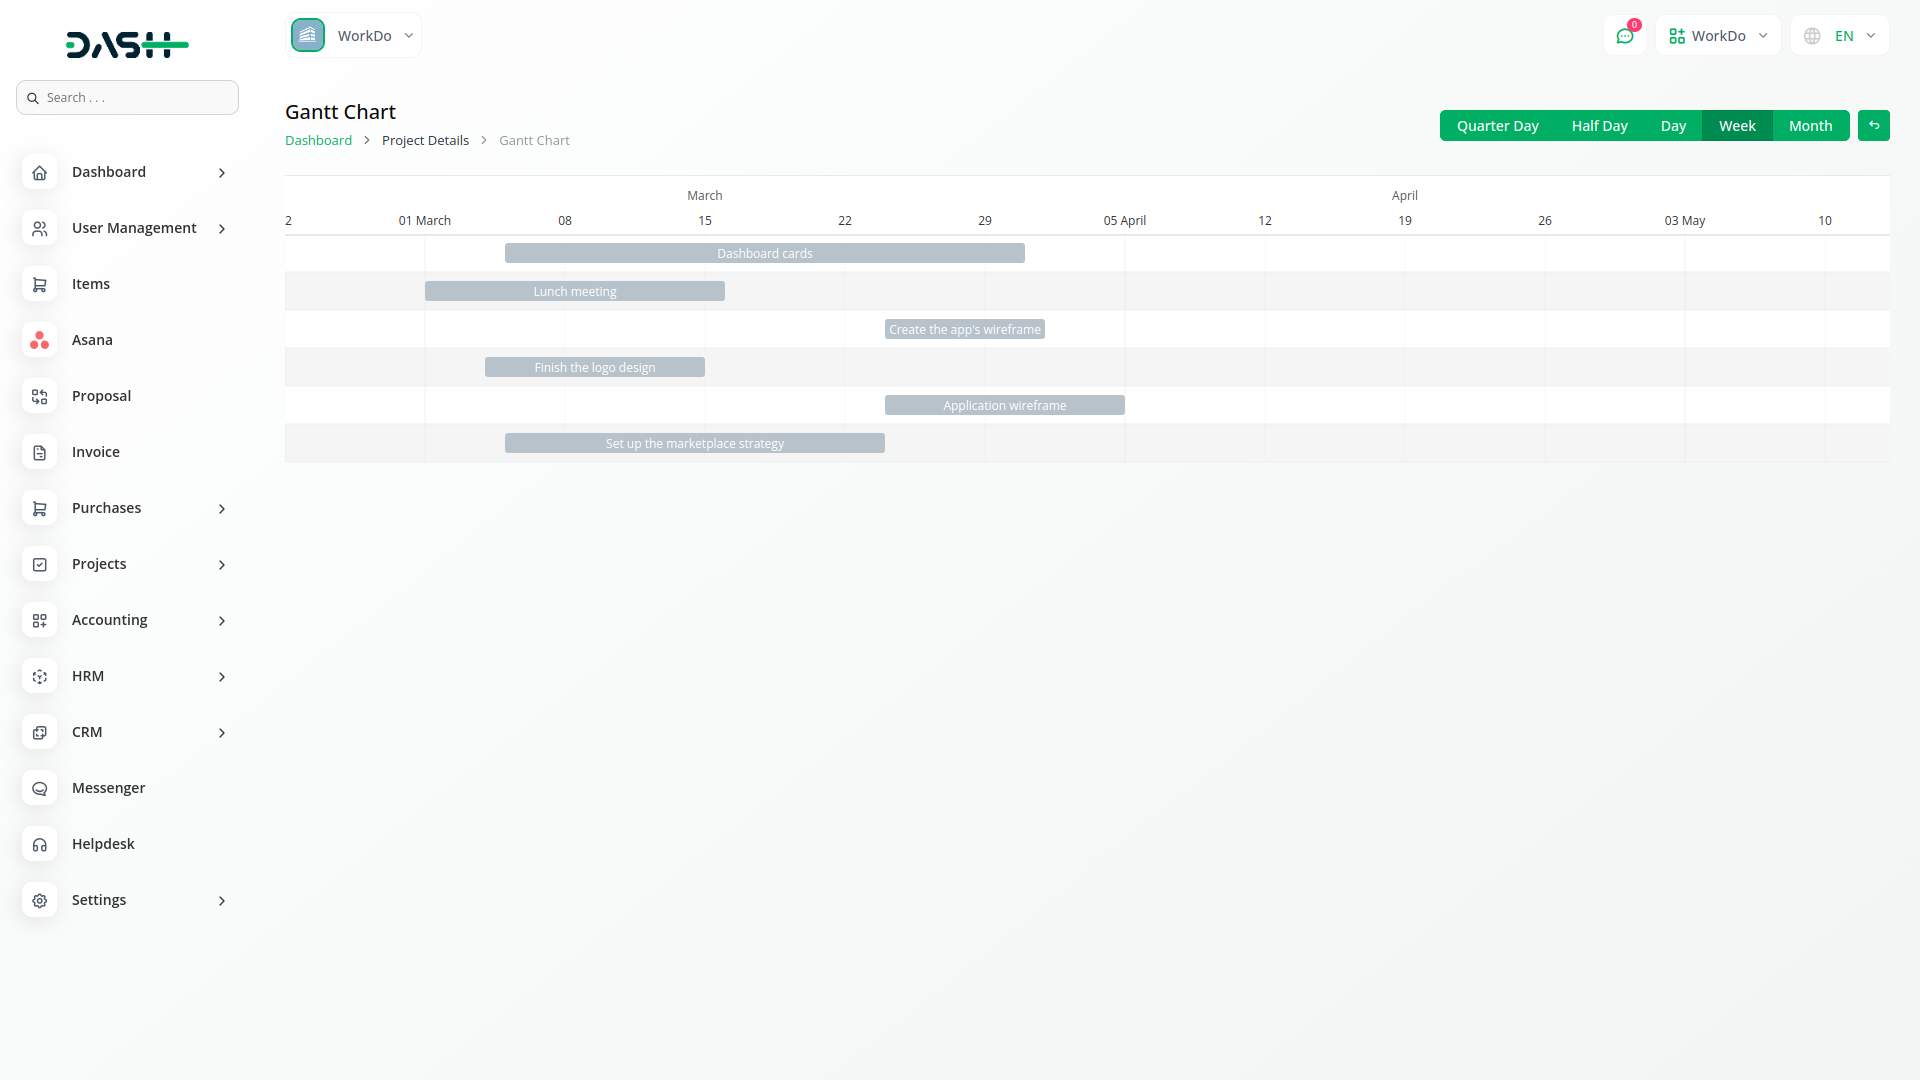Screen dimensions: 1920x1080
Task: Select the Week view tab
Action: click(x=1737, y=126)
